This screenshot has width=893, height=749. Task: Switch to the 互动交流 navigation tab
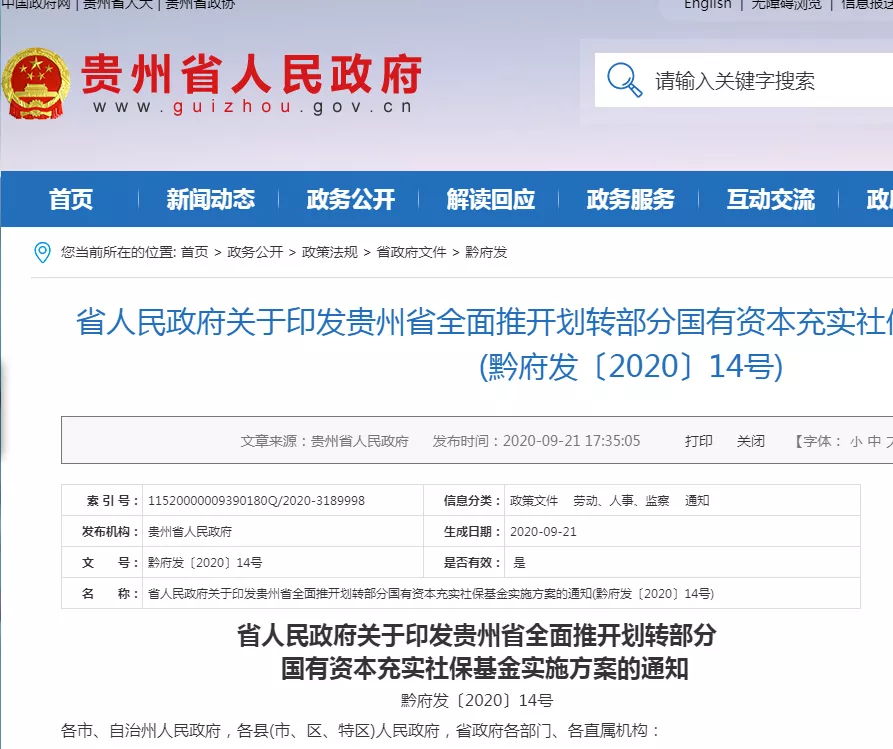tap(770, 199)
